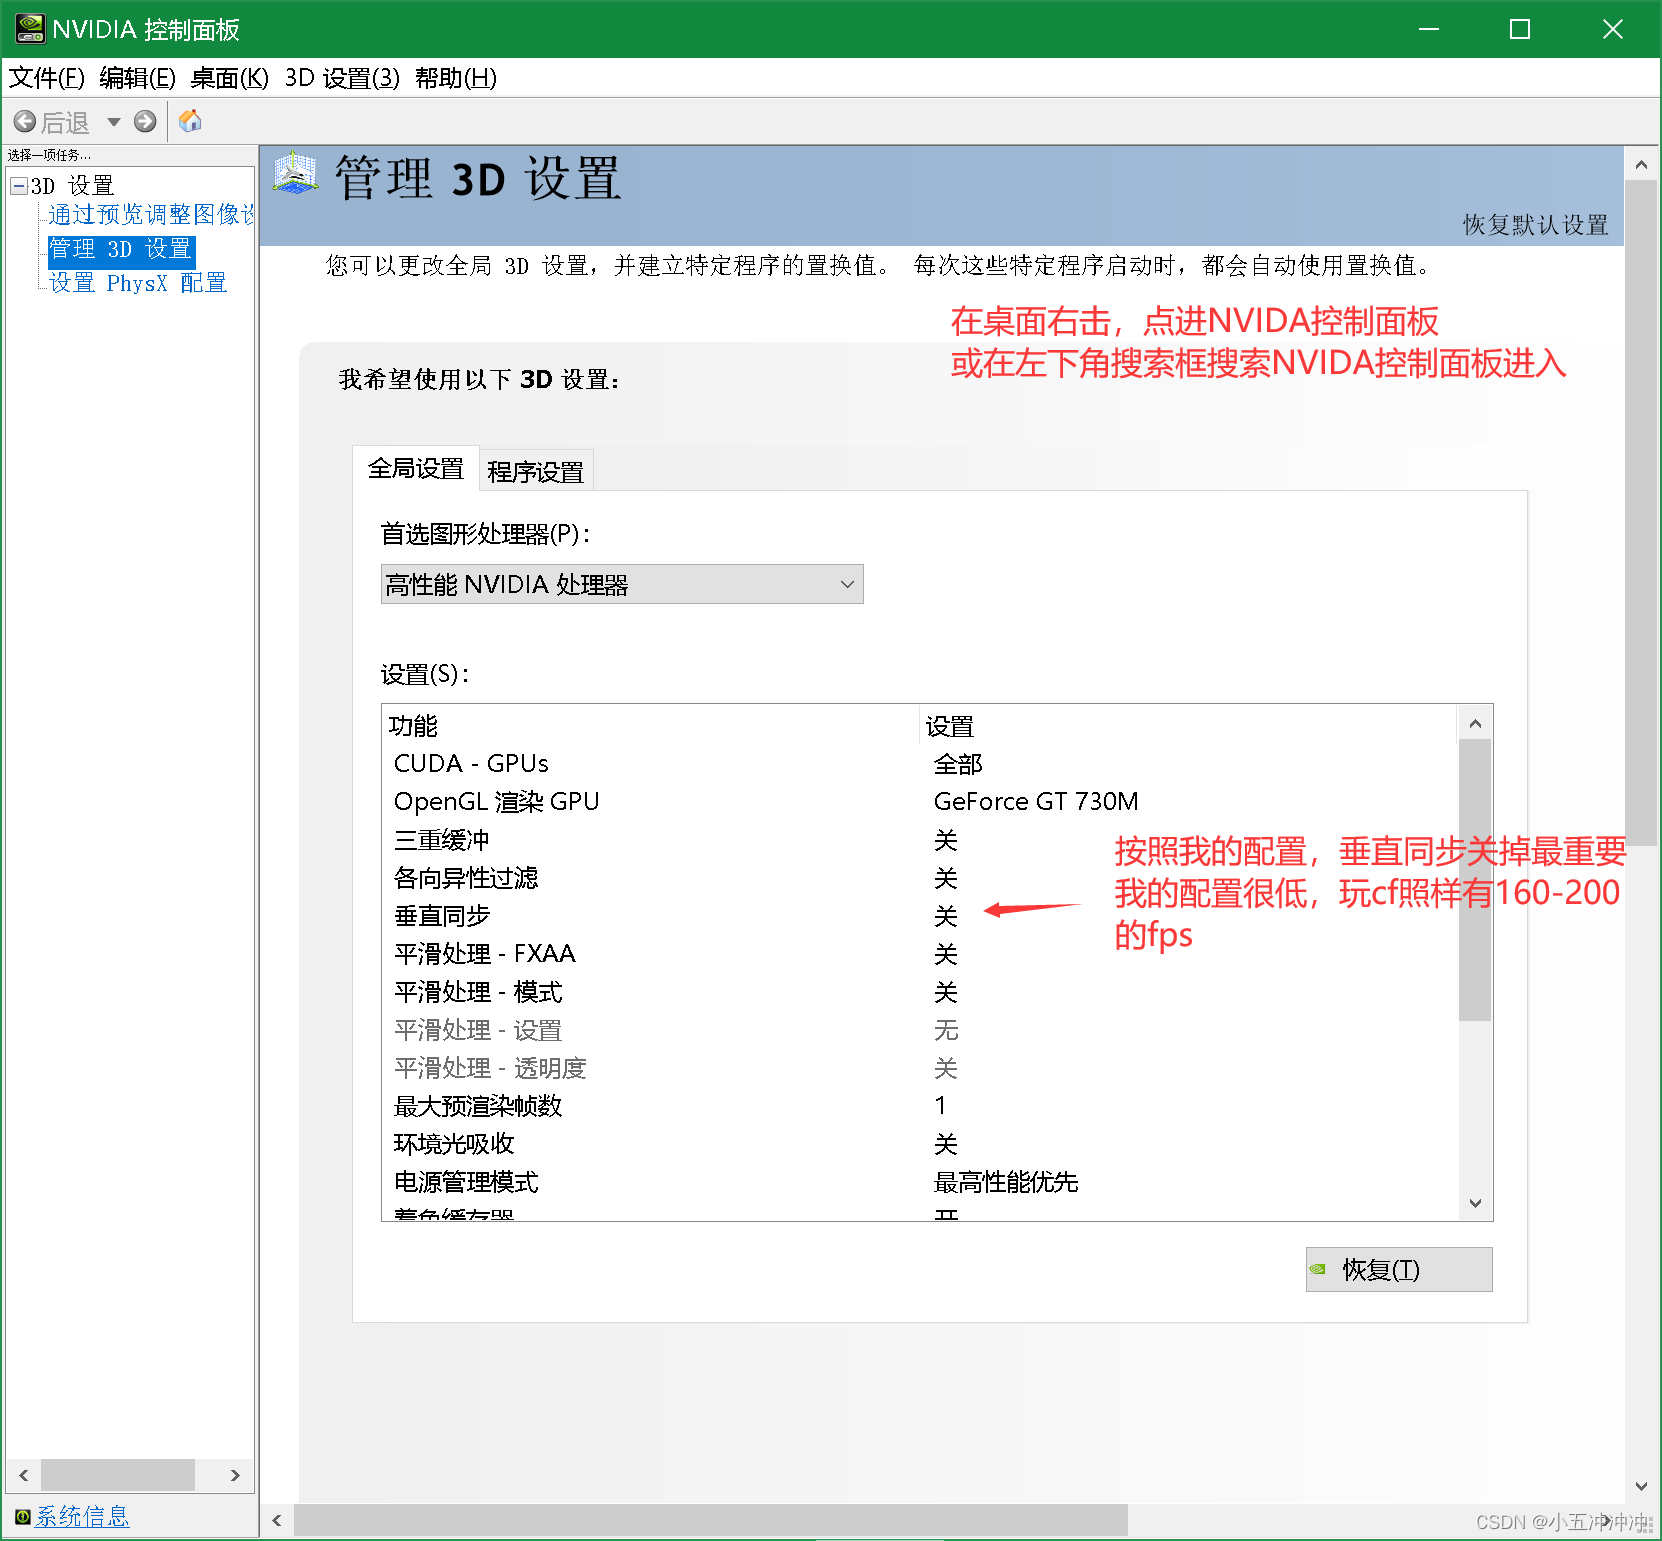Click main page scroll down arrow

pyautogui.click(x=1641, y=1486)
